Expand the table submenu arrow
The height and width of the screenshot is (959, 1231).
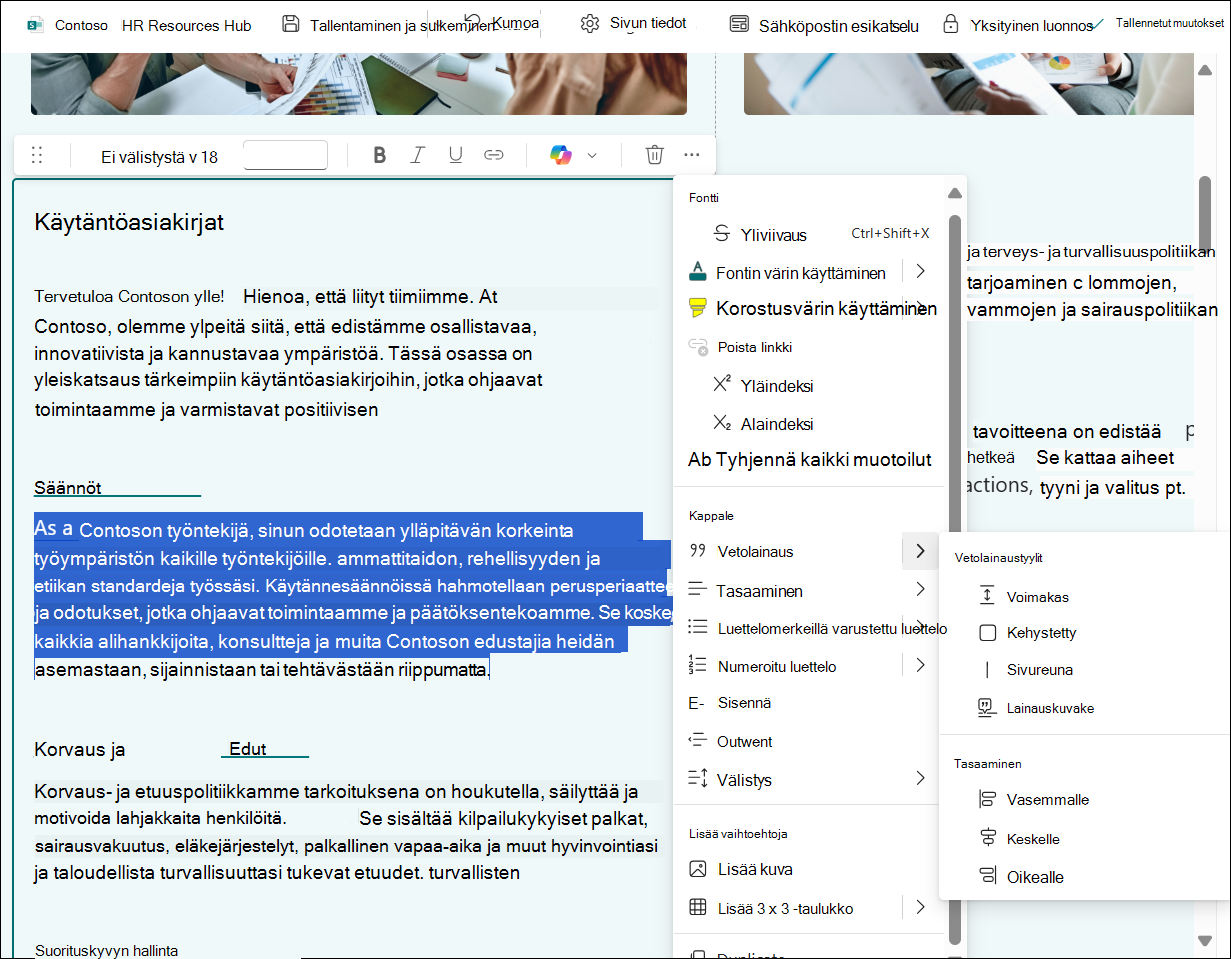[x=920, y=908]
